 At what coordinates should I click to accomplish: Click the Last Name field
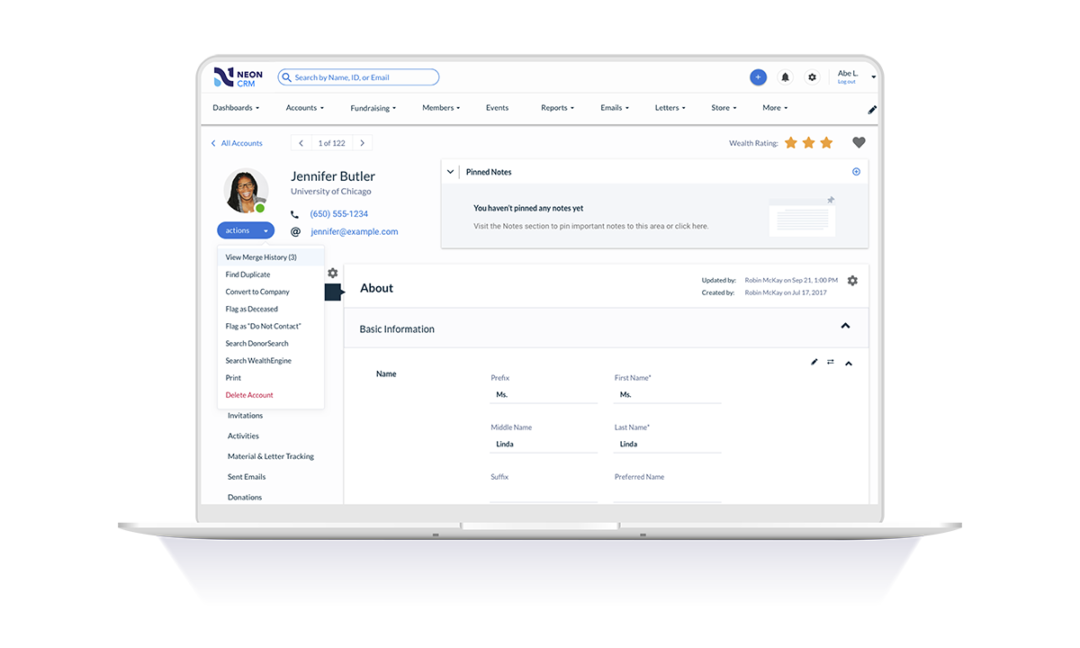(667, 444)
